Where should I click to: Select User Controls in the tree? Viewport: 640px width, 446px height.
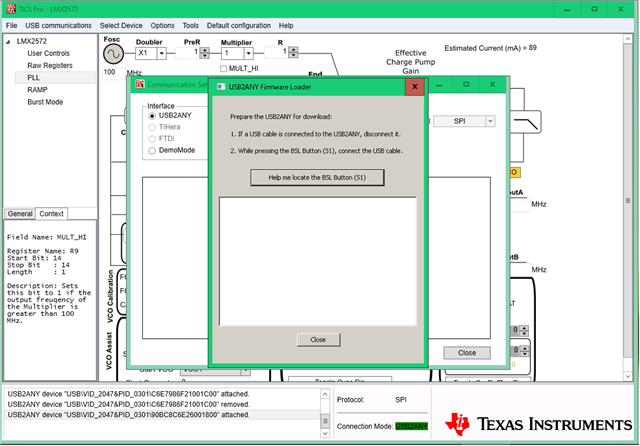(49, 53)
